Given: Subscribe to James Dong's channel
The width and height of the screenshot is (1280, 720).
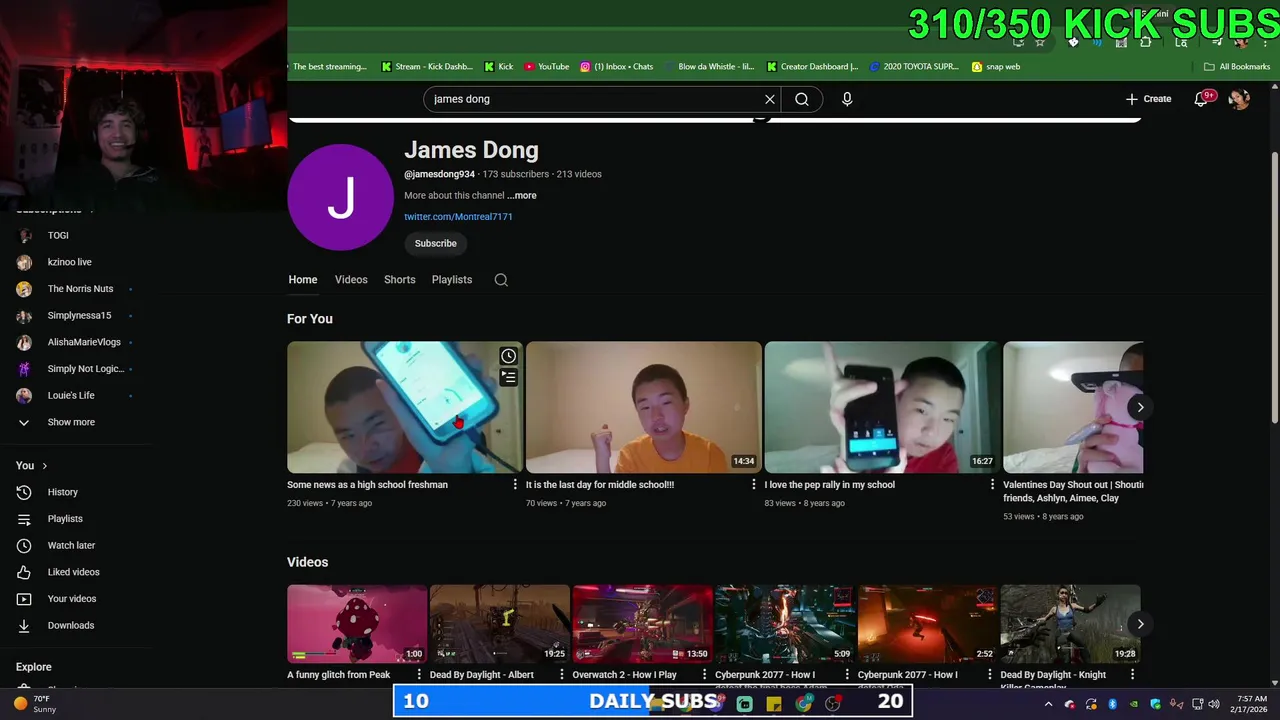Looking at the screenshot, I should tap(436, 243).
